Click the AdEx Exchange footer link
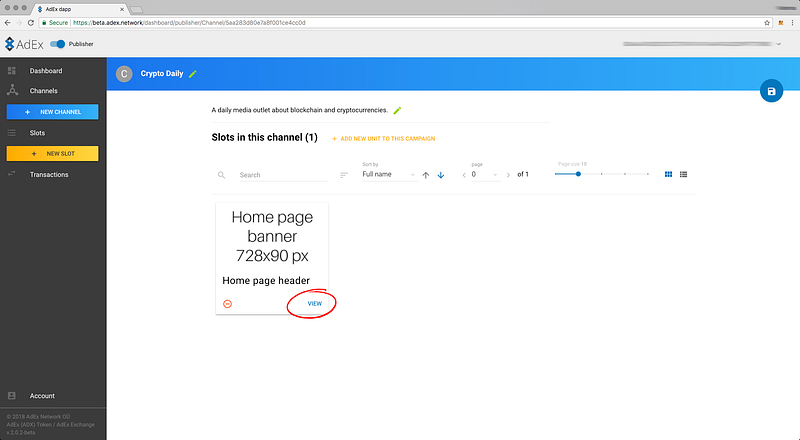 pos(74,425)
